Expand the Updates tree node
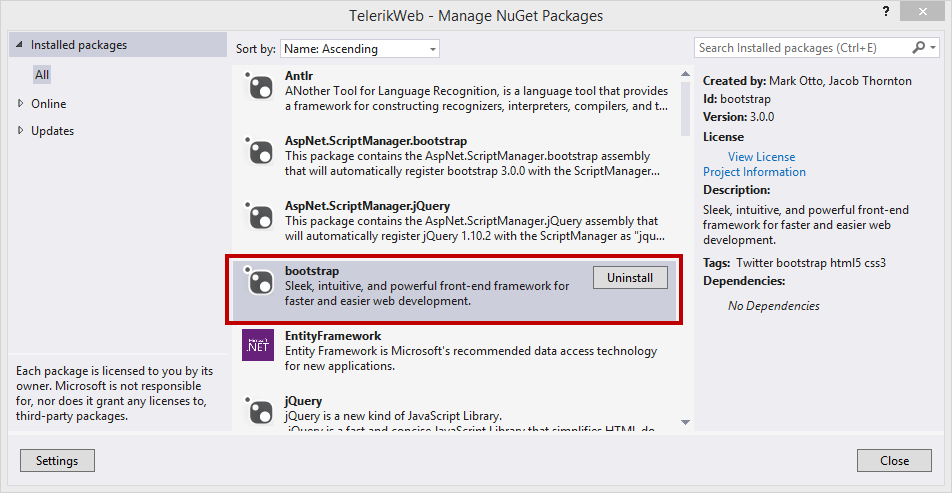Image resolution: width=952 pixels, height=493 pixels. (21, 131)
